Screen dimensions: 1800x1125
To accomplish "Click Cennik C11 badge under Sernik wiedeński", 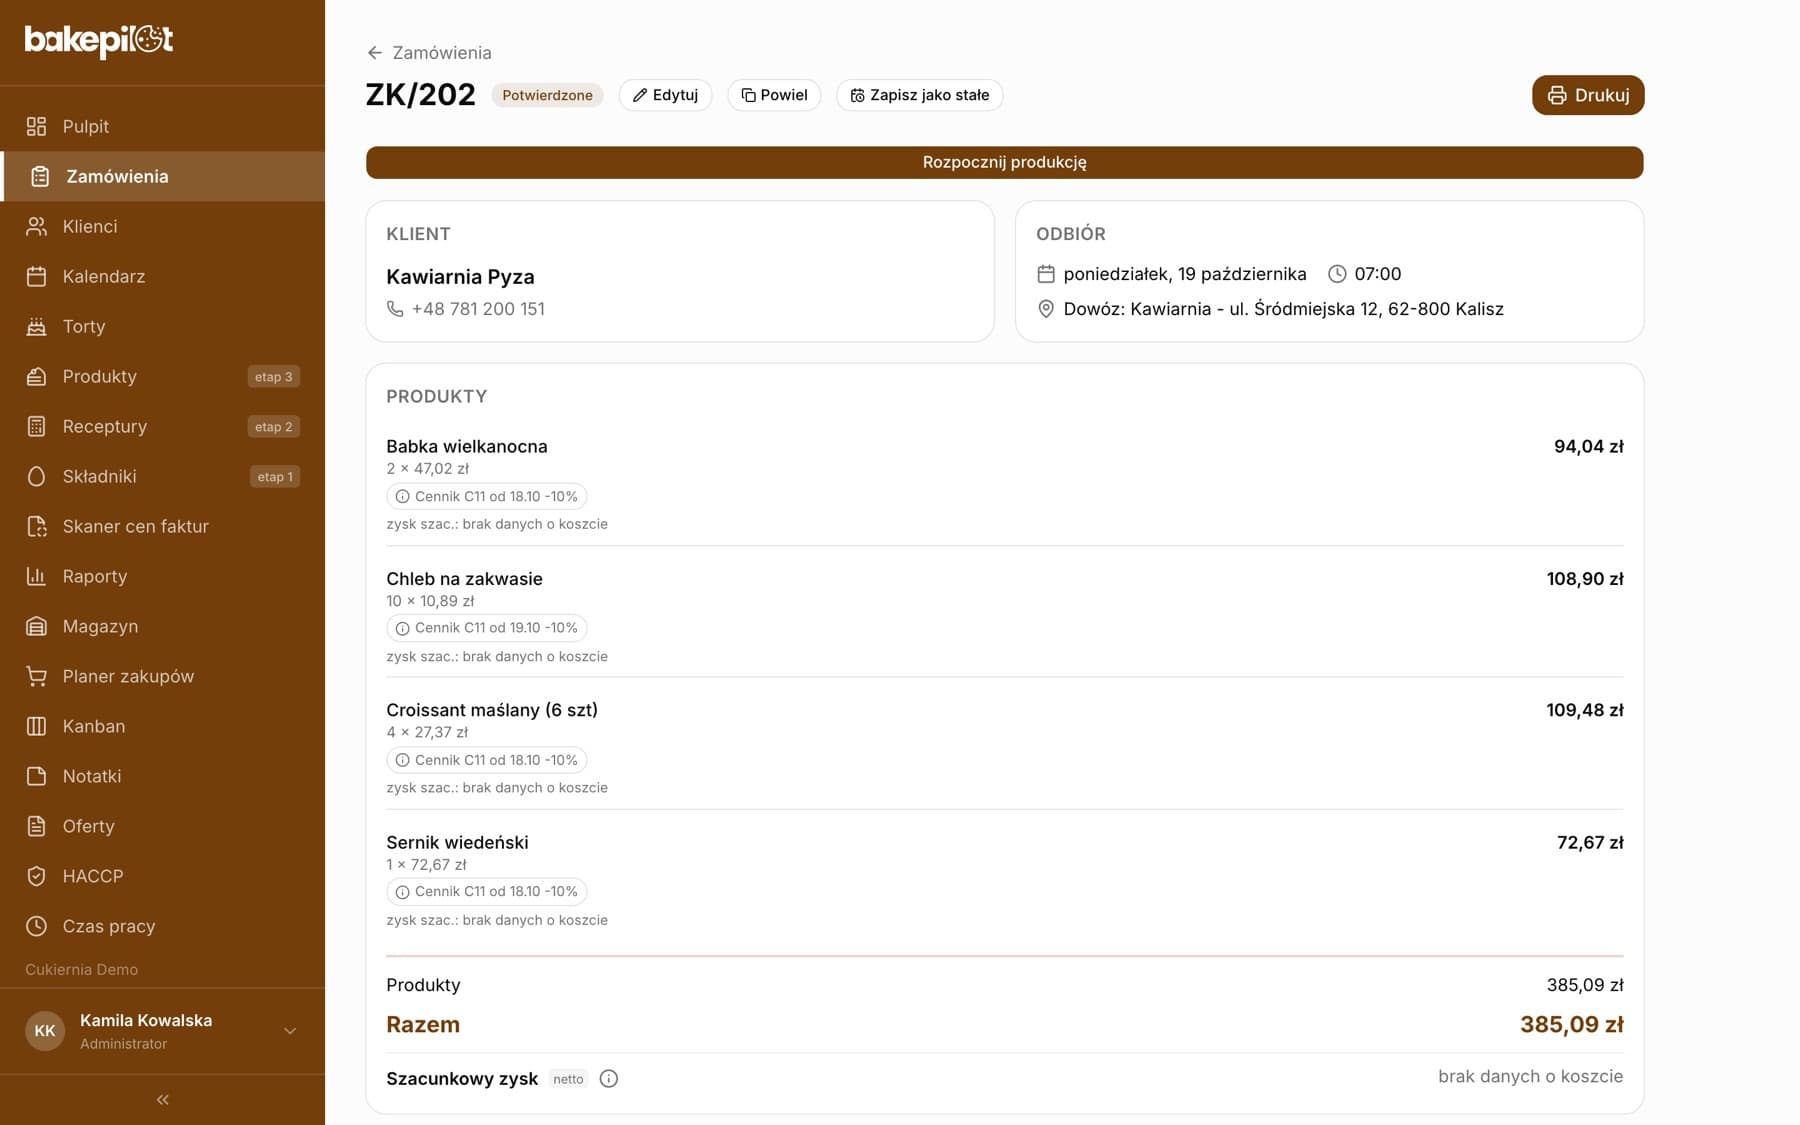I will pyautogui.click(x=486, y=891).
